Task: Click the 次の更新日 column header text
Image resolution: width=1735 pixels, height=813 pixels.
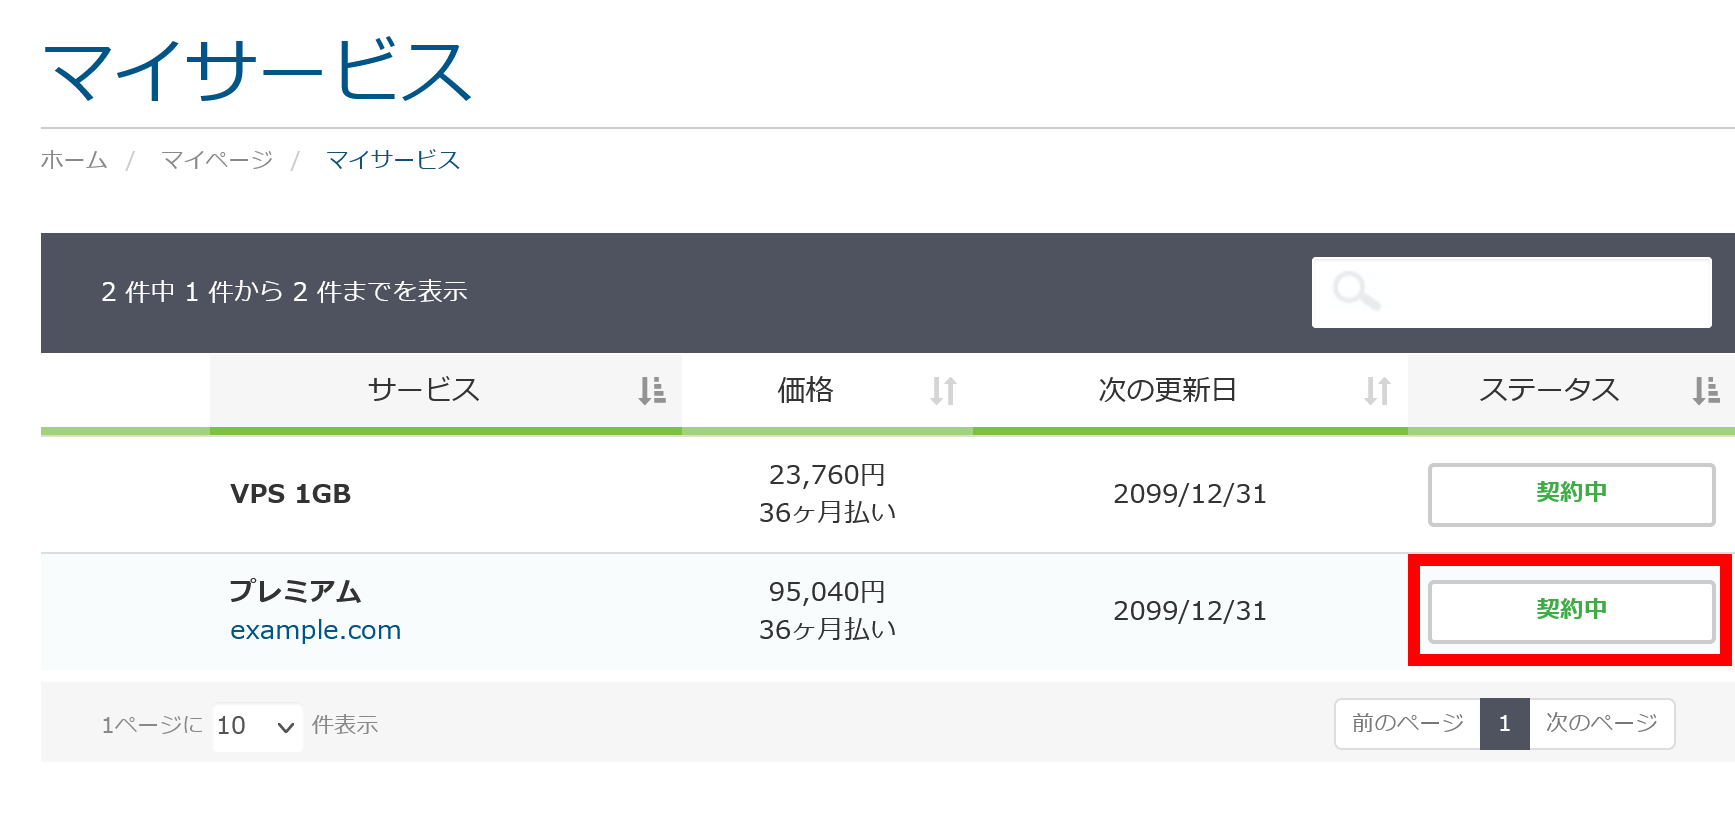Action: pos(1167,390)
